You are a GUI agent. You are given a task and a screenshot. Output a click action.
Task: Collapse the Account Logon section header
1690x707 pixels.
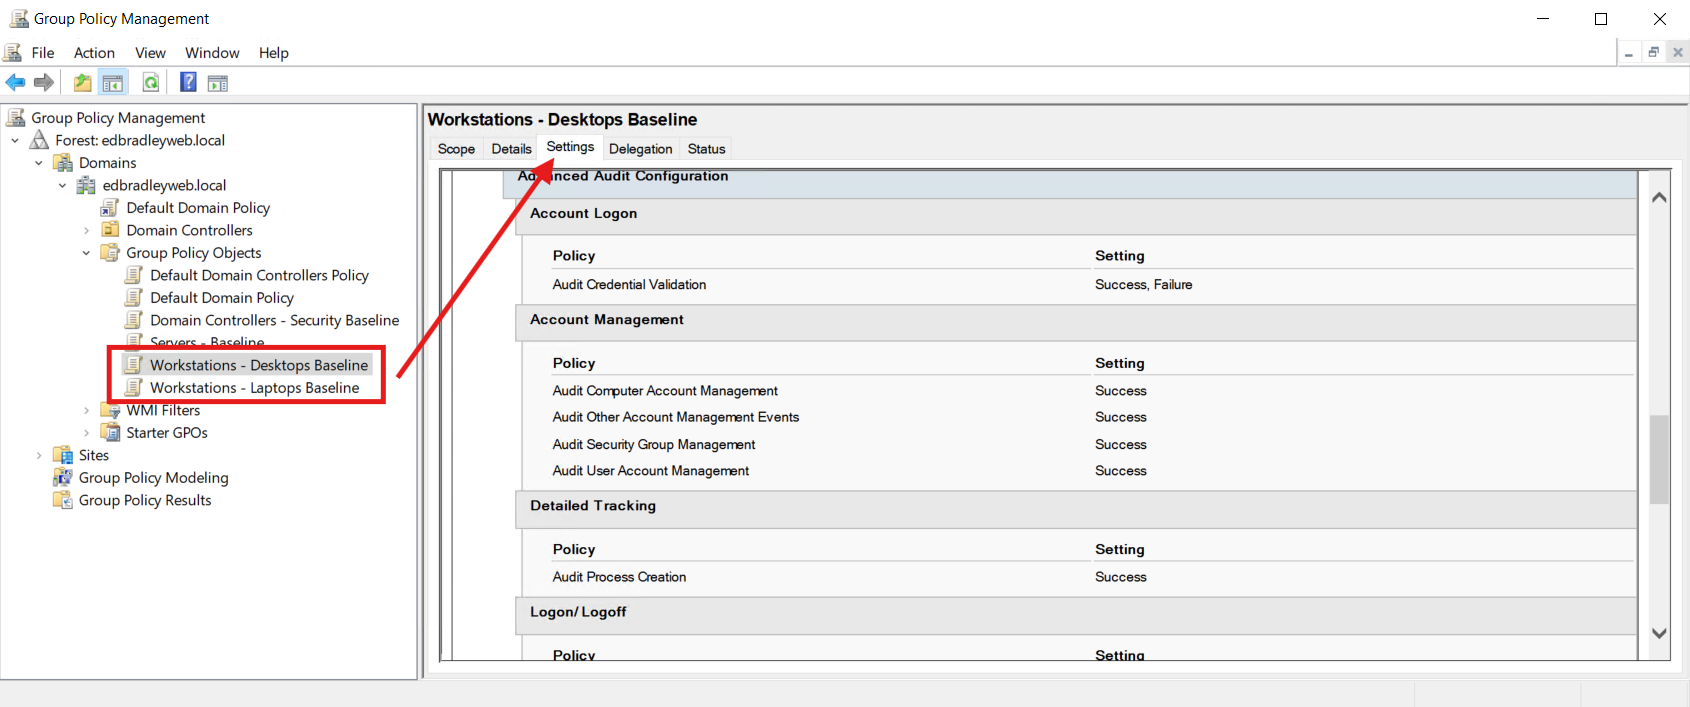click(1076, 215)
